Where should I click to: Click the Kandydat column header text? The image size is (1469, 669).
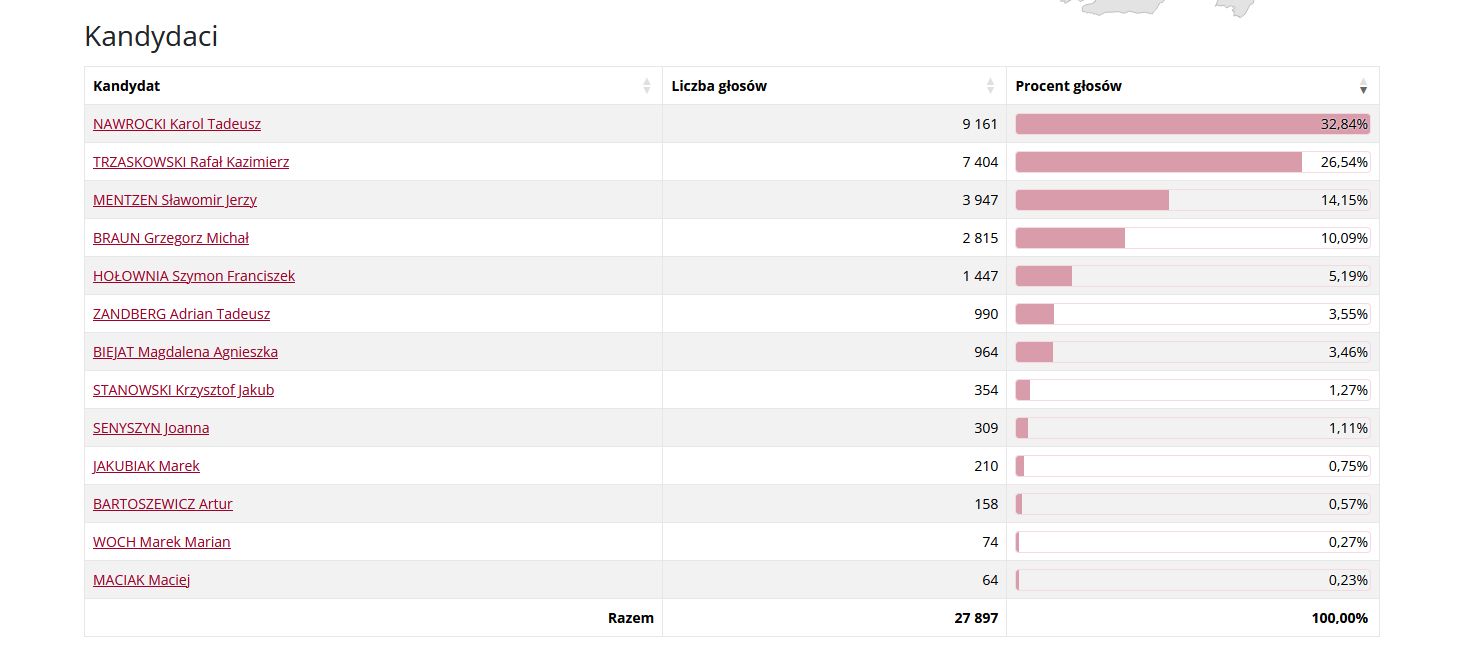click(x=127, y=86)
